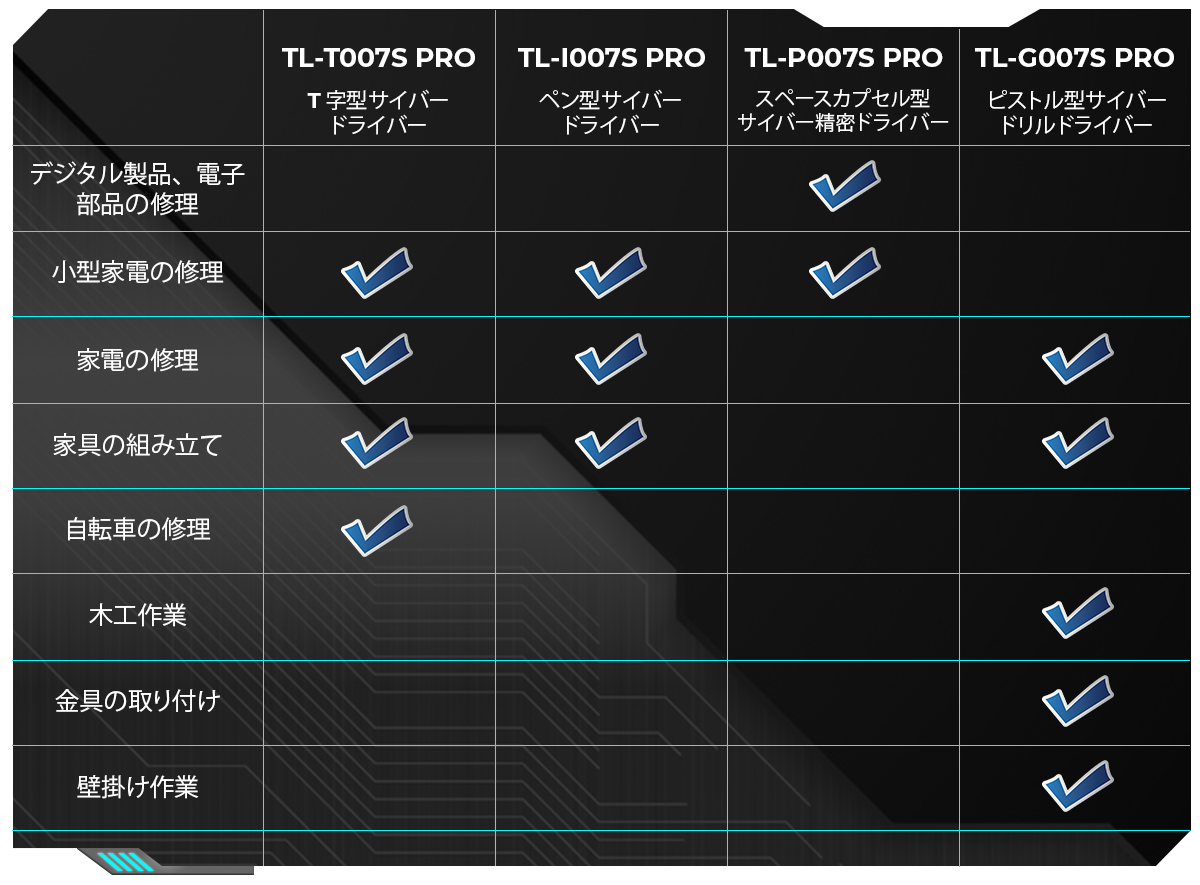Click the 家具の組み立て row label
1200x885 pixels.
pyautogui.click(x=138, y=445)
